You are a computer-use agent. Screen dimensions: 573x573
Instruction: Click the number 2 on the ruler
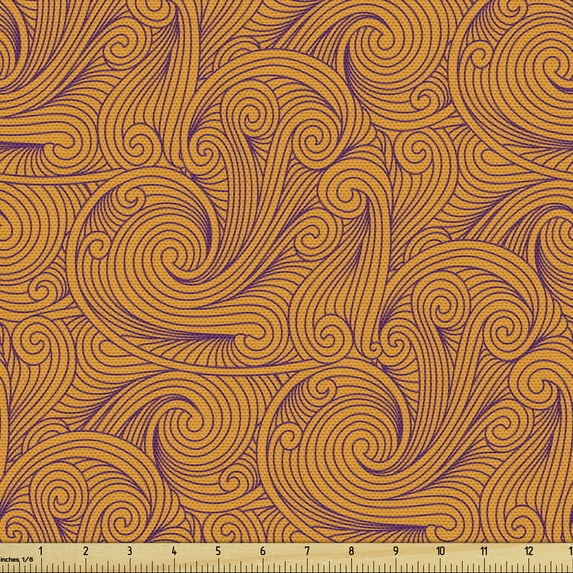tap(85, 550)
